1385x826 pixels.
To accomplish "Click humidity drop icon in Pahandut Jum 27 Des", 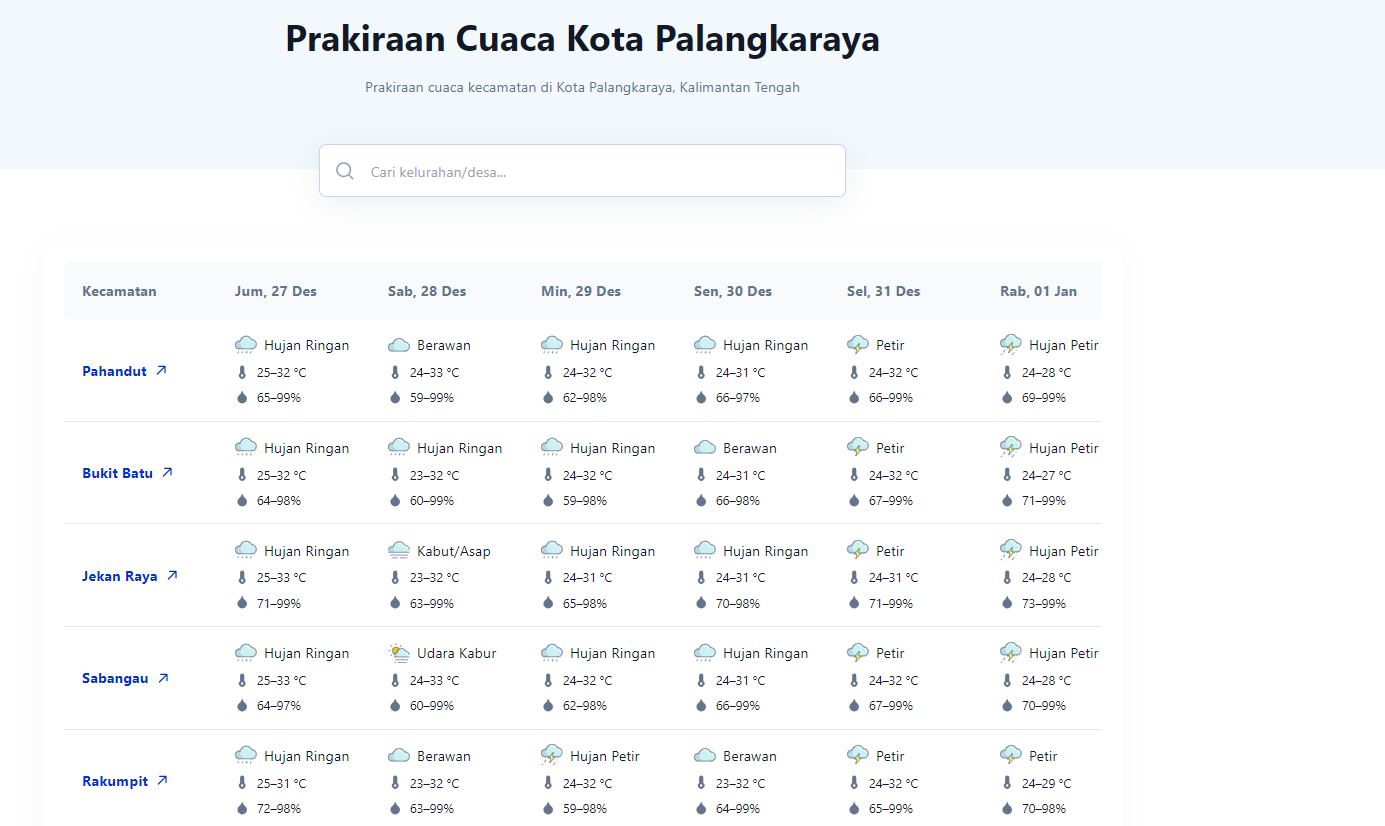I will (x=242, y=397).
